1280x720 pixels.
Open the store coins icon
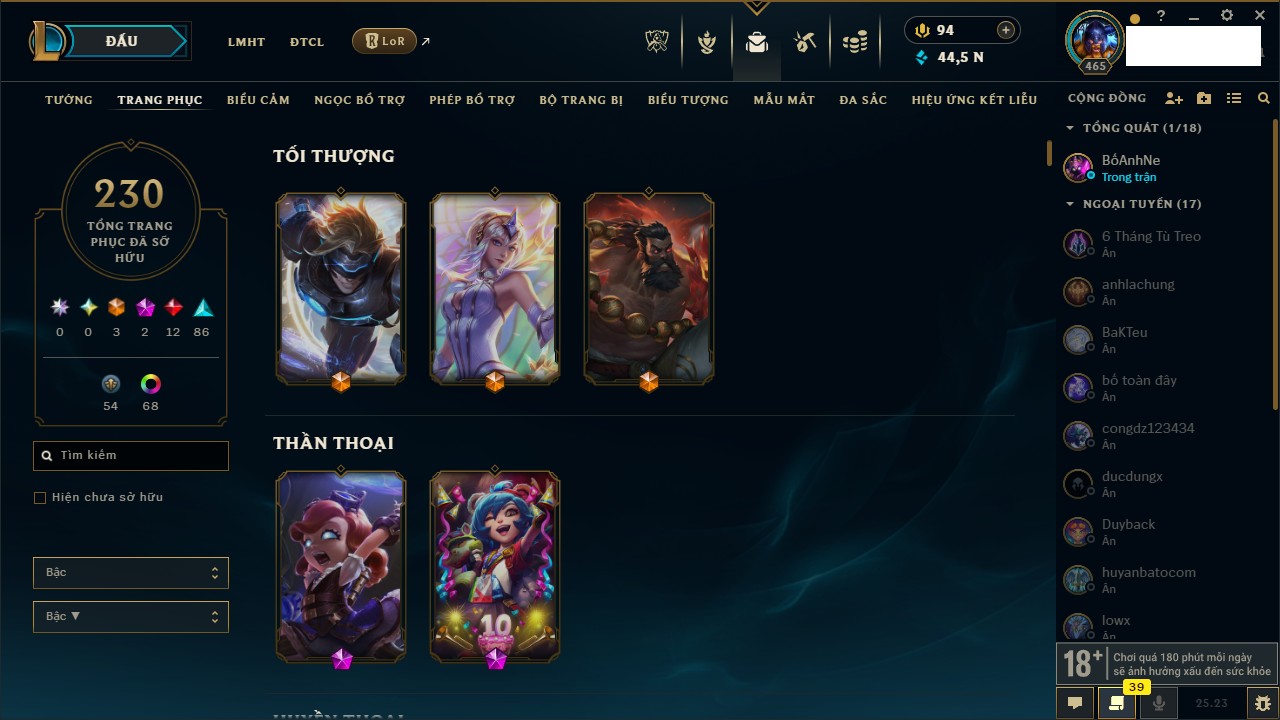(855, 42)
